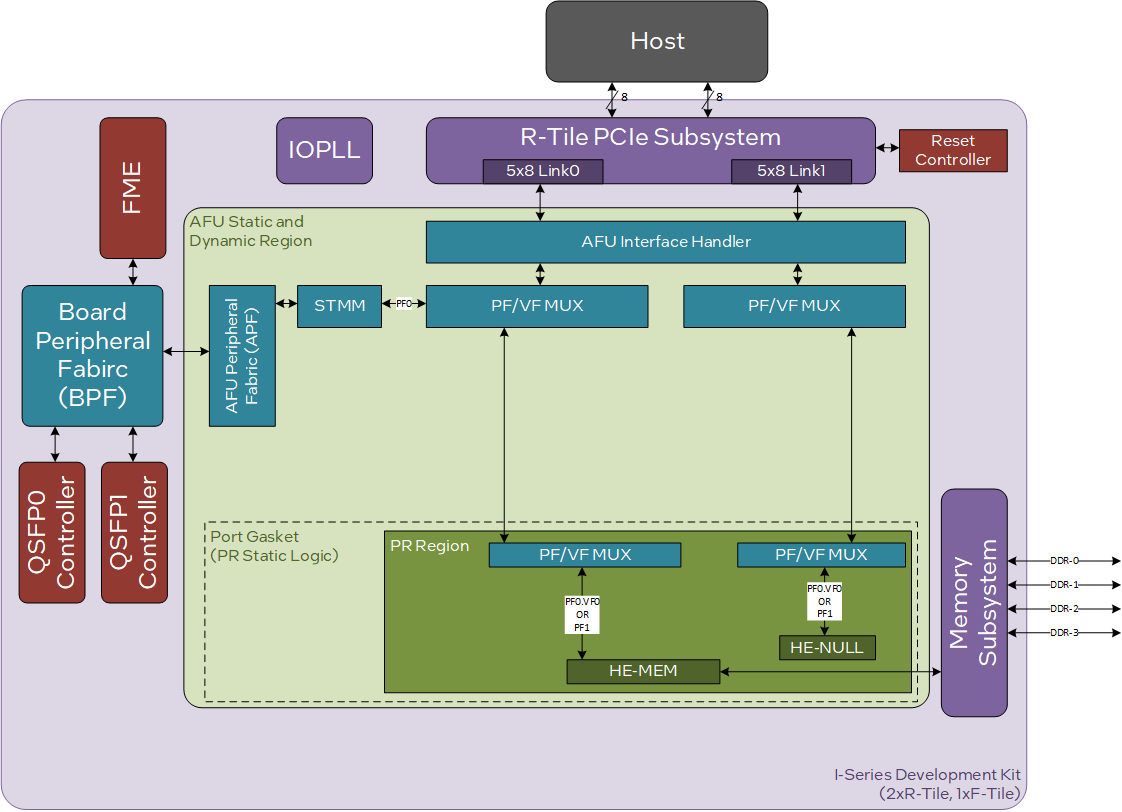Click the PR Region label
Image resolution: width=1122 pixels, height=812 pixels.
pyautogui.click(x=429, y=546)
